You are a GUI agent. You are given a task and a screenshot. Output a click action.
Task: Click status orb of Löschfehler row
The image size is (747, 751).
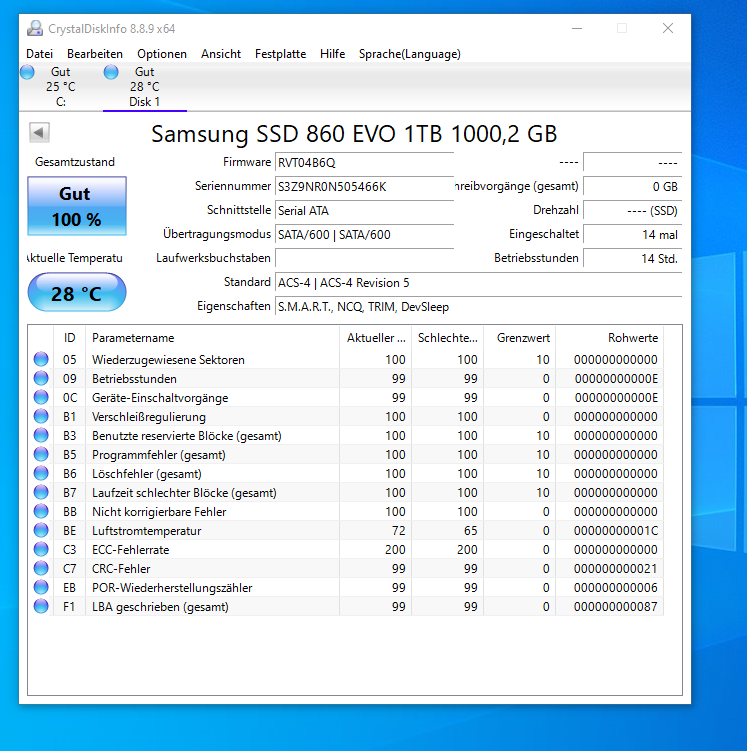point(41,473)
